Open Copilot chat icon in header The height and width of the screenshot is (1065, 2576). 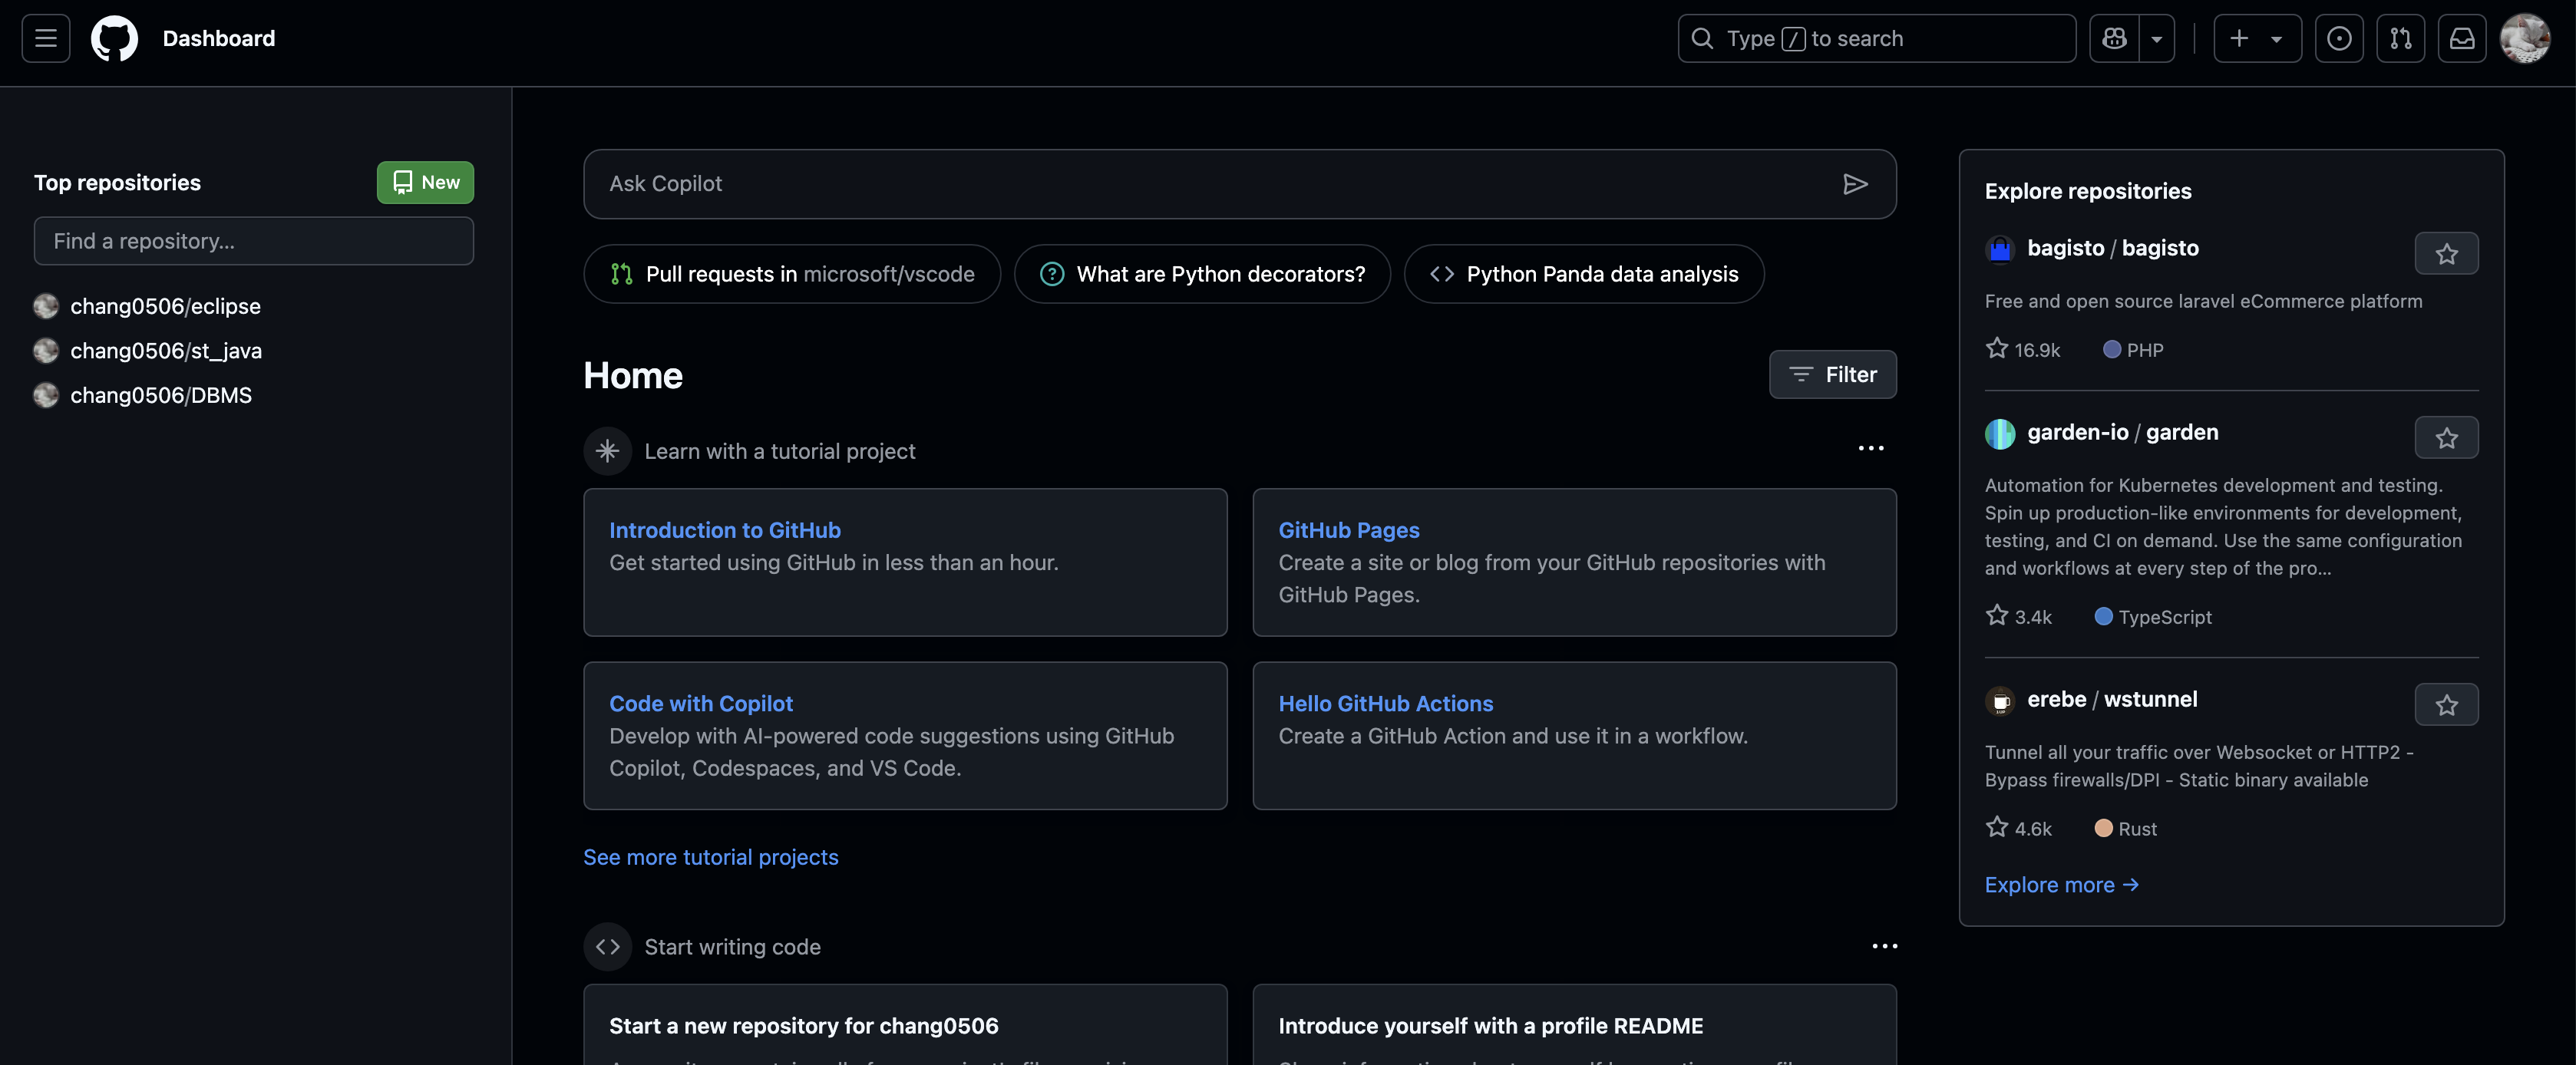pyautogui.click(x=2114, y=38)
